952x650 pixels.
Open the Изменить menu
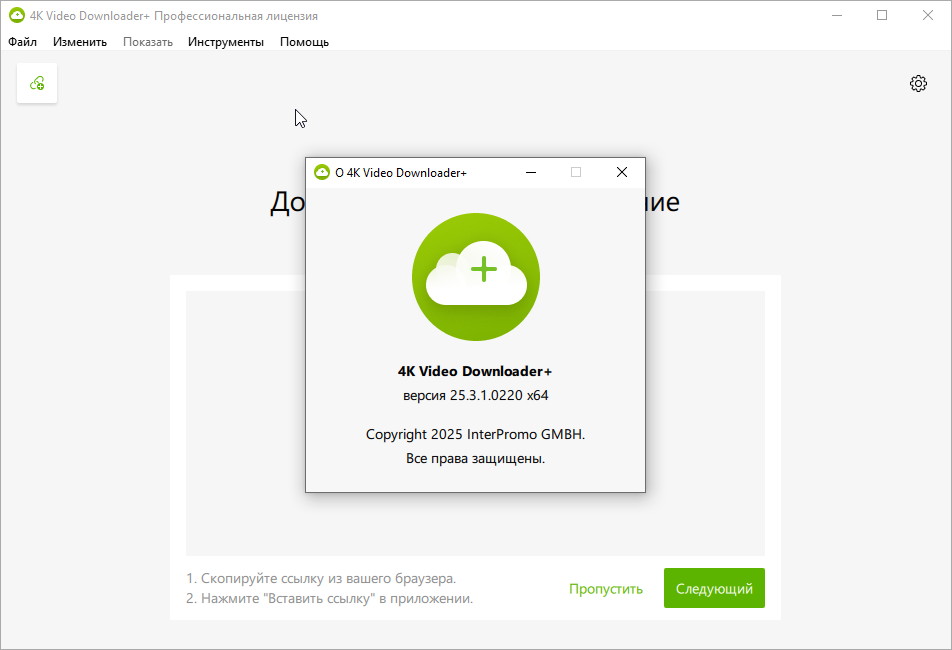tap(80, 42)
